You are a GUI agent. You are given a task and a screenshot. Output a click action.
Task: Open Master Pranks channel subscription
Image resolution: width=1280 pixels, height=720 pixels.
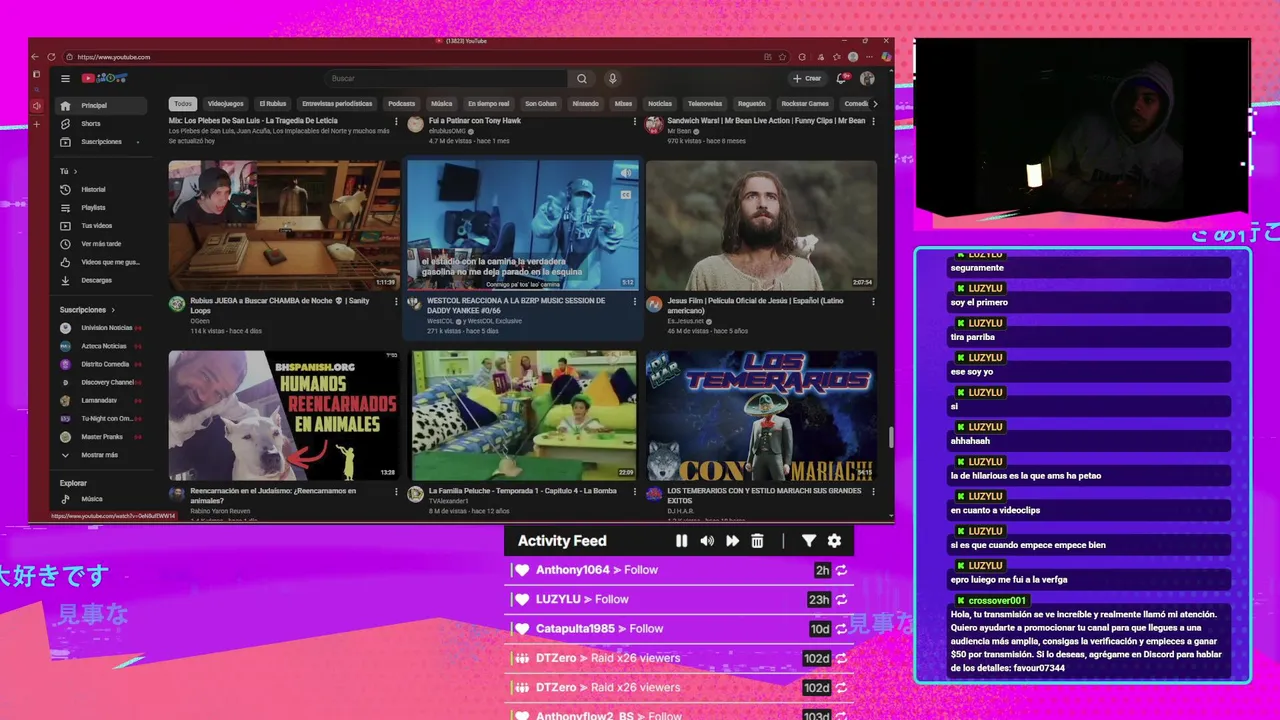(101, 437)
